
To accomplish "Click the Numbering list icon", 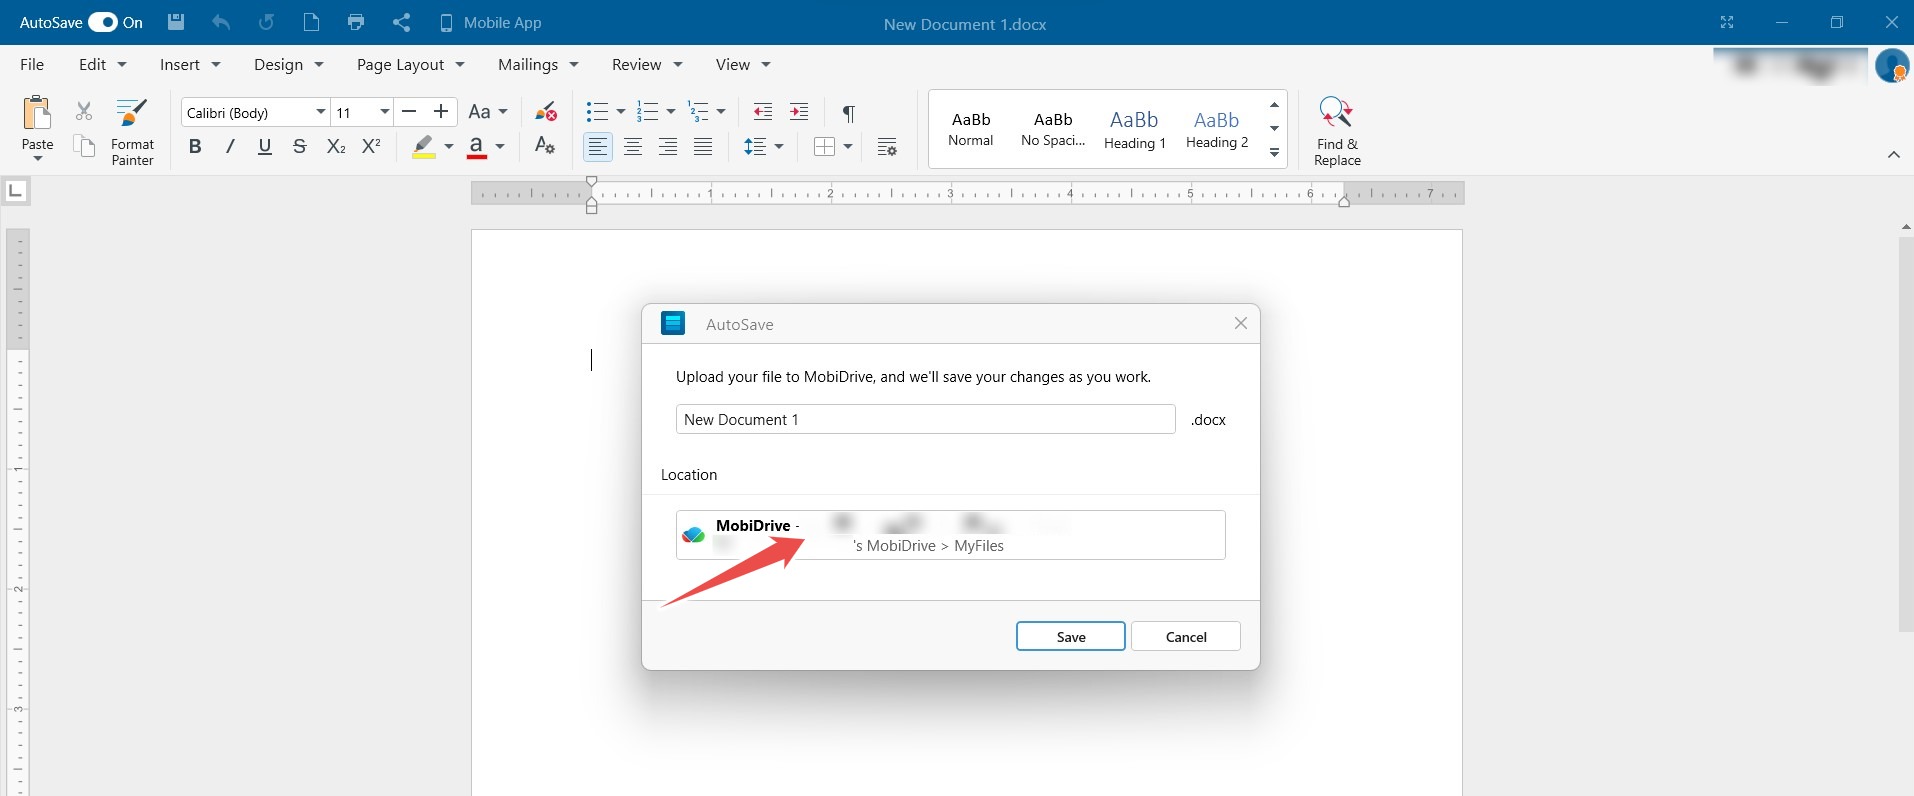I will pos(648,111).
